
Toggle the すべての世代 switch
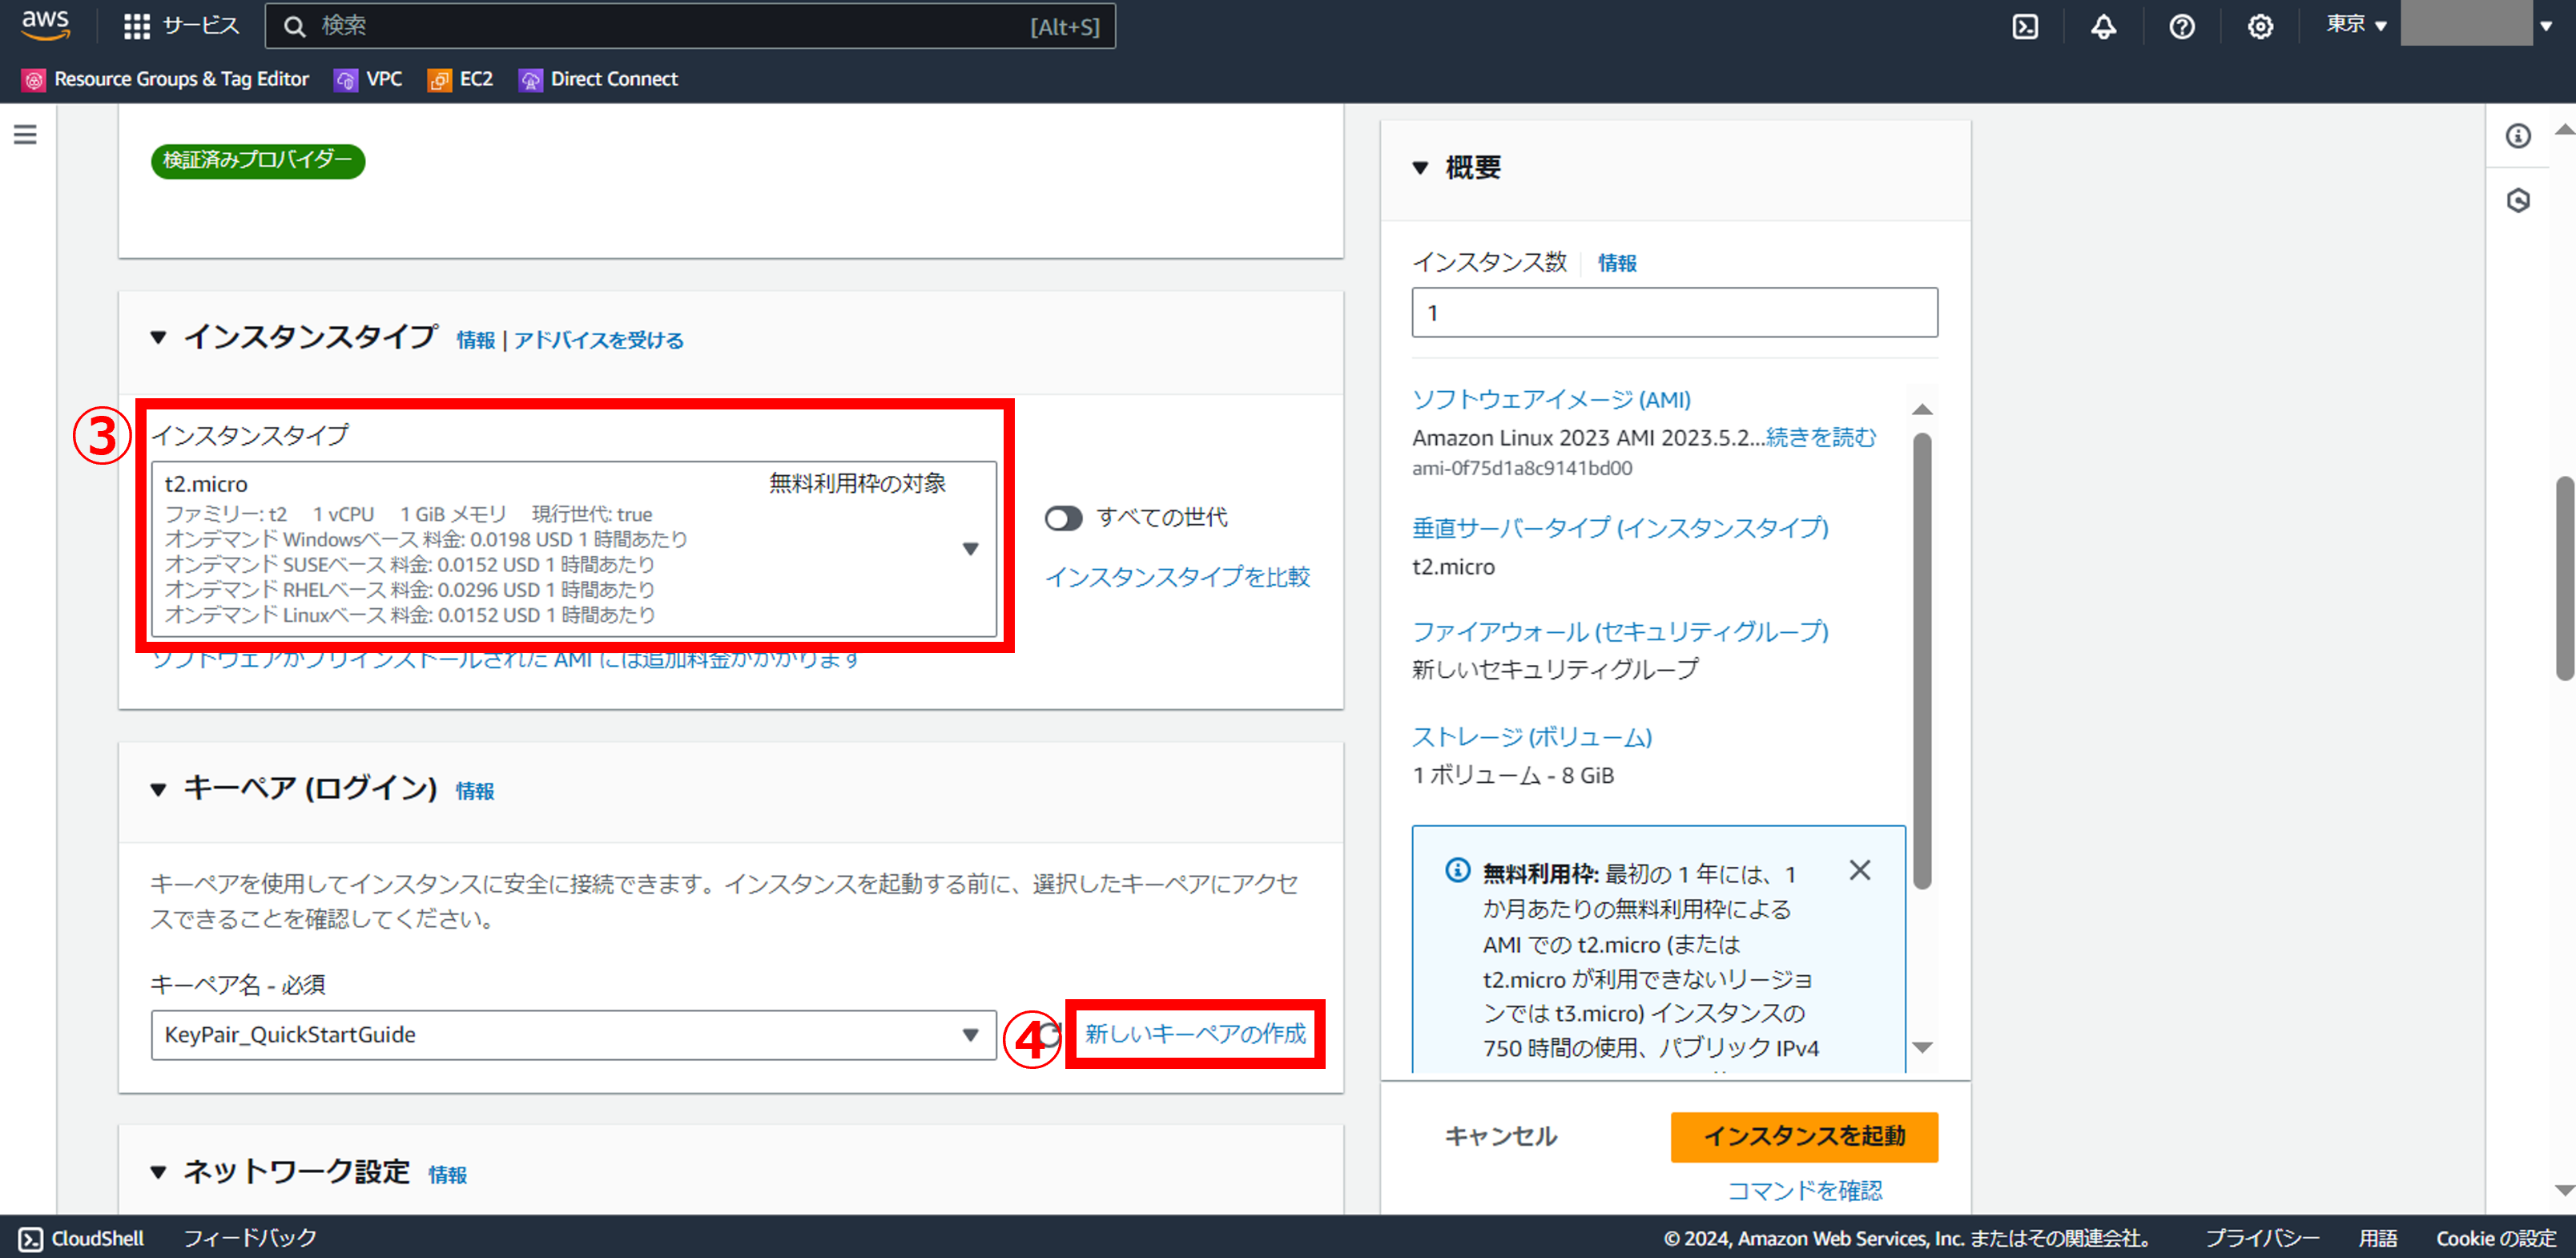point(1063,518)
